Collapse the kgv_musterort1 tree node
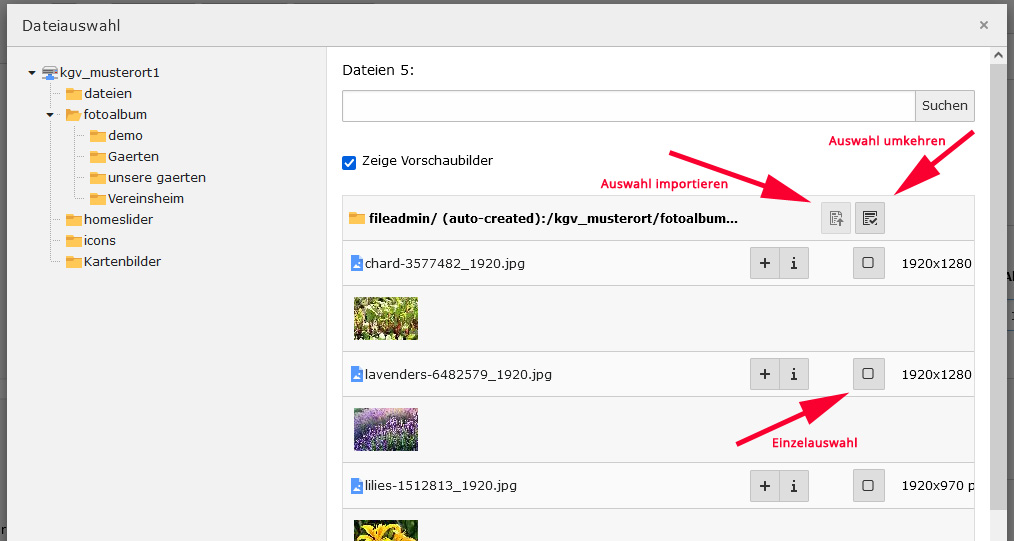Screen dimensions: 1014x541 [x=32, y=73]
